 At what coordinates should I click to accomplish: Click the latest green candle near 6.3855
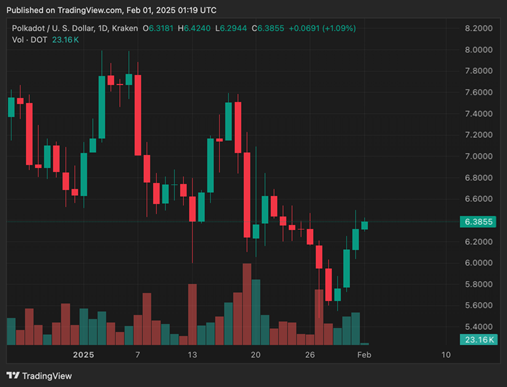(365, 225)
